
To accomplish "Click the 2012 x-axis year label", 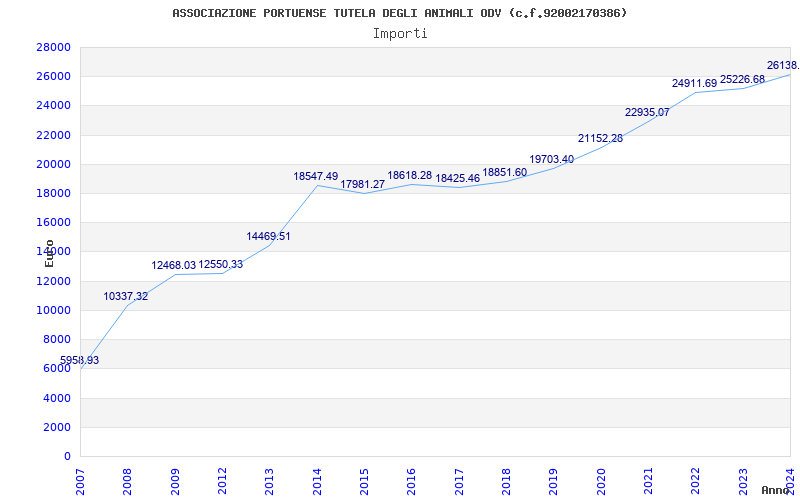I will click(x=222, y=481).
